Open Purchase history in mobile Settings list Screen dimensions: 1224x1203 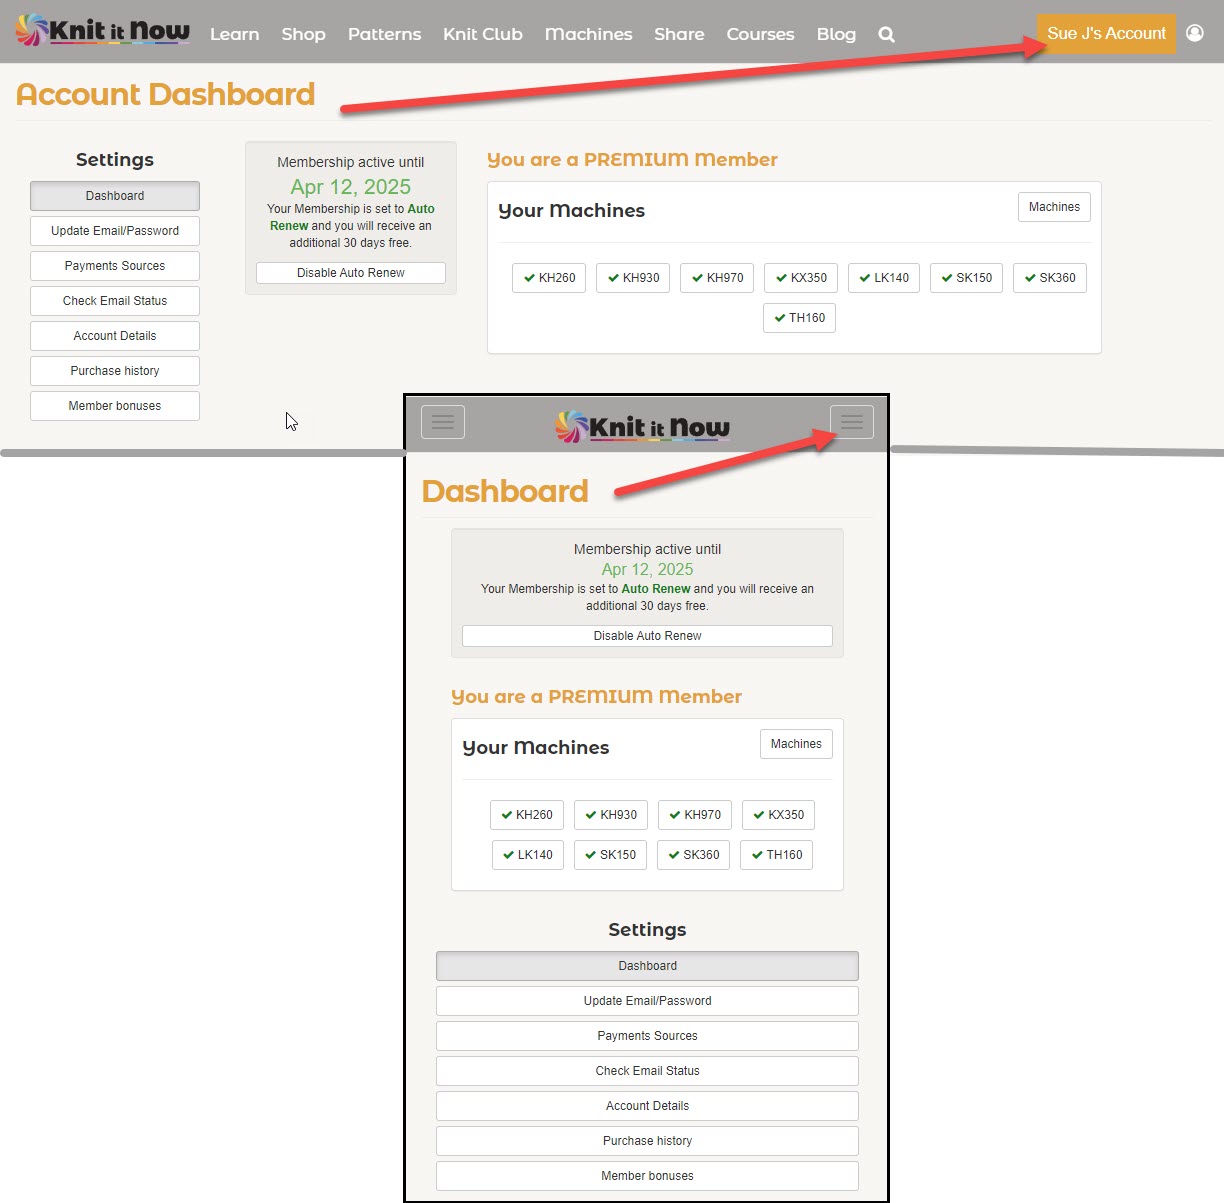pyautogui.click(x=647, y=1141)
